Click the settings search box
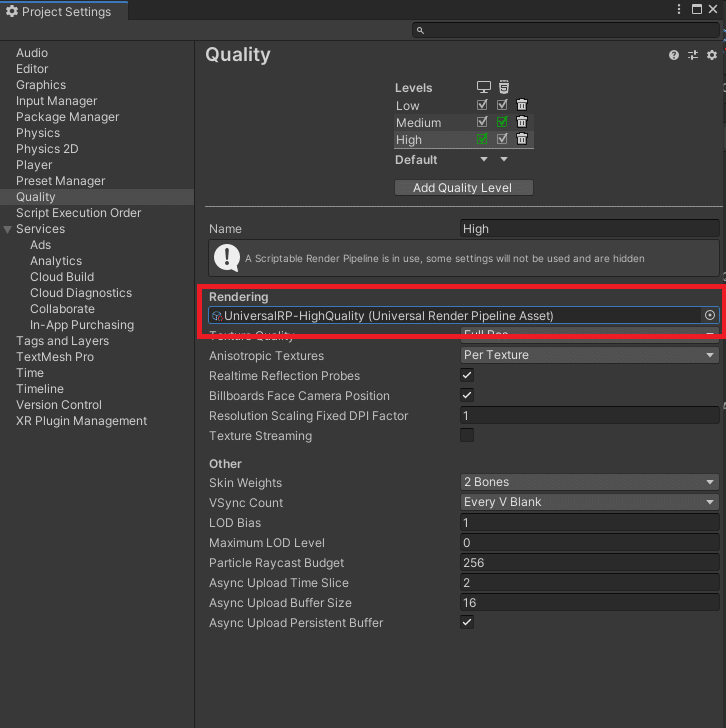This screenshot has width=726, height=728. 567,31
